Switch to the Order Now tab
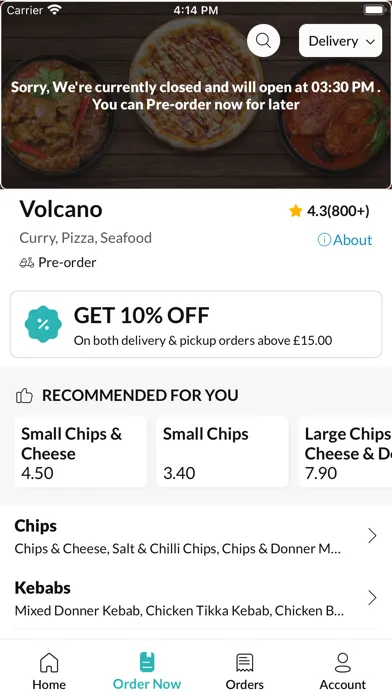Viewport: 392px width, 696px height. 147,671
